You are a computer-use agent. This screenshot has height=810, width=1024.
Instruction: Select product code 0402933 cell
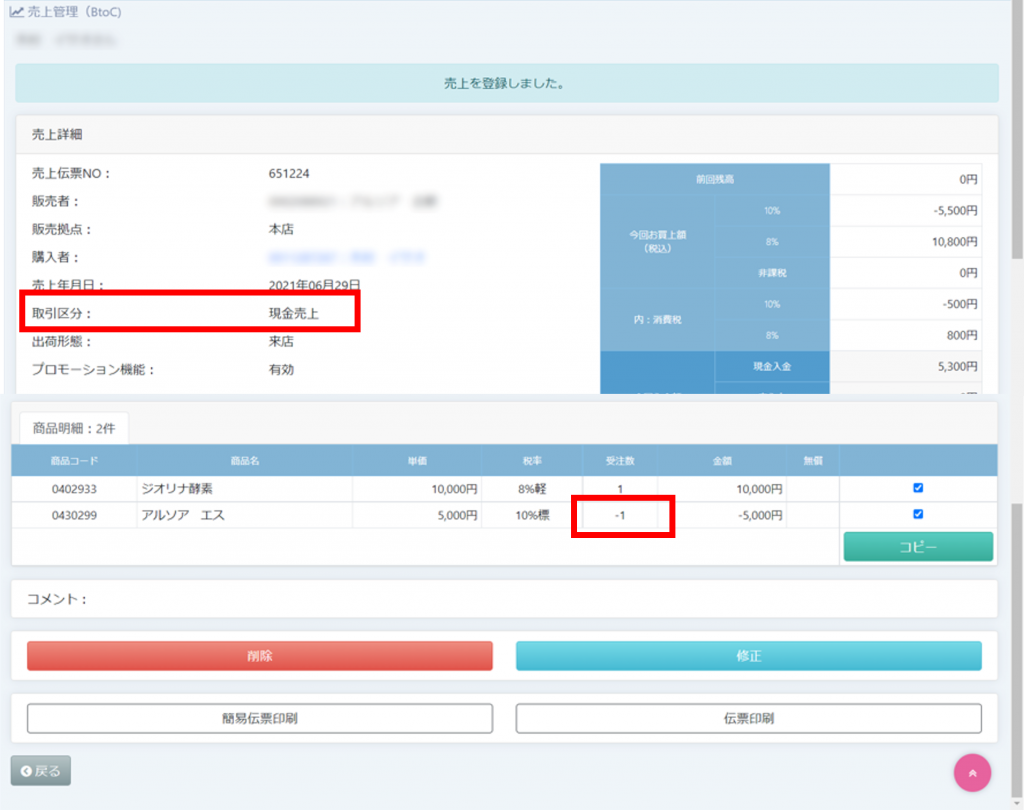coord(75,489)
